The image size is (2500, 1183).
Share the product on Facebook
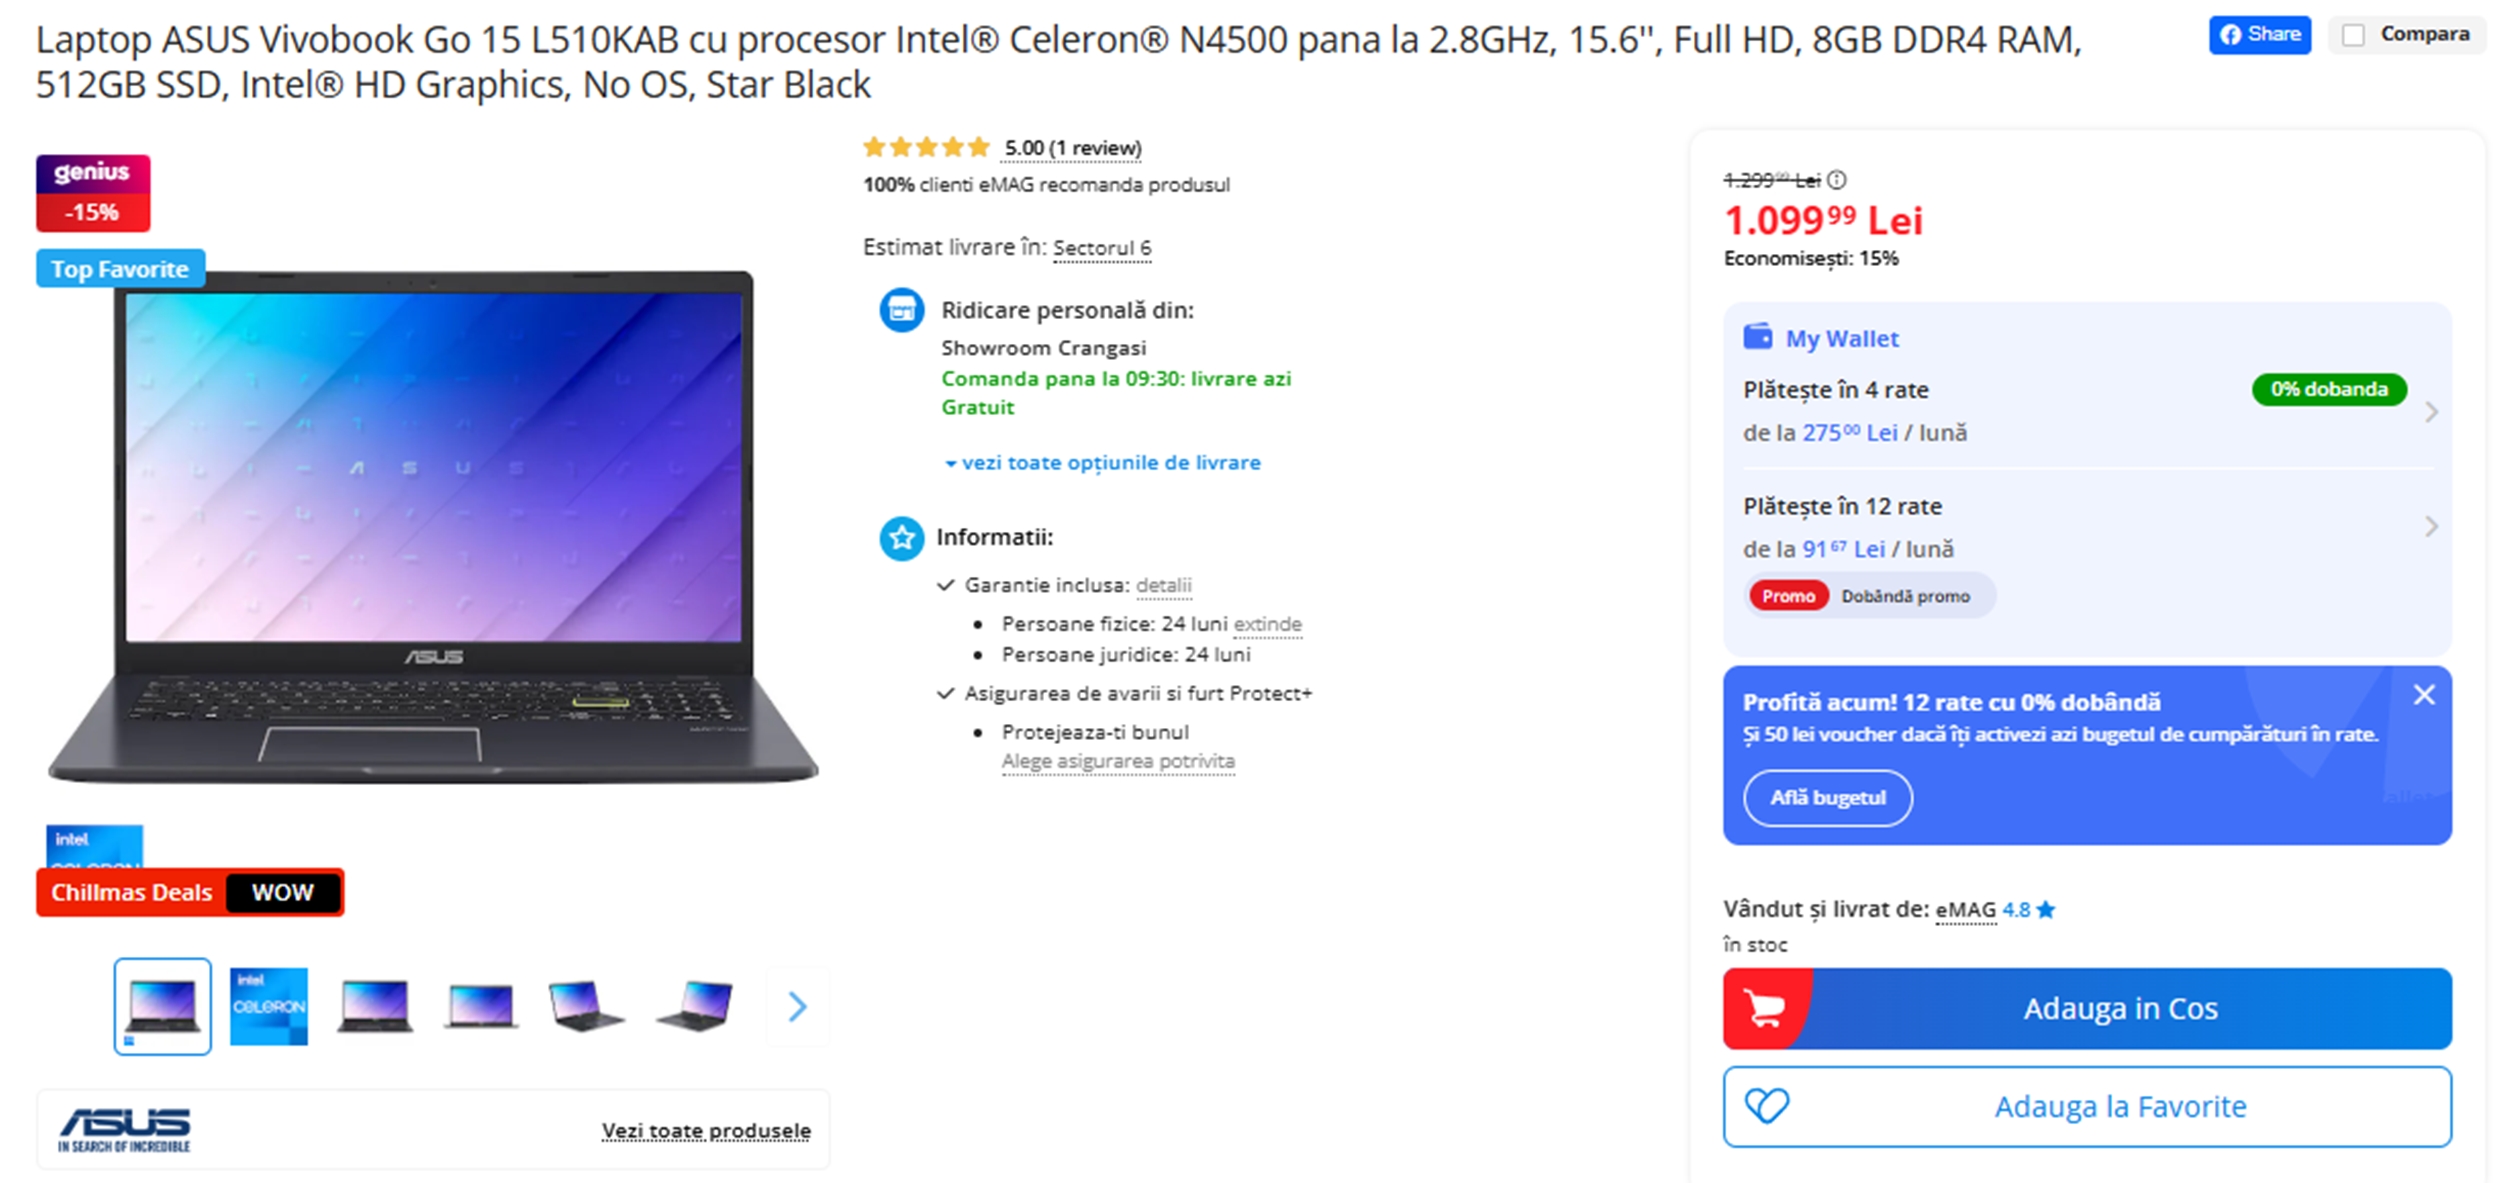(x=2258, y=35)
